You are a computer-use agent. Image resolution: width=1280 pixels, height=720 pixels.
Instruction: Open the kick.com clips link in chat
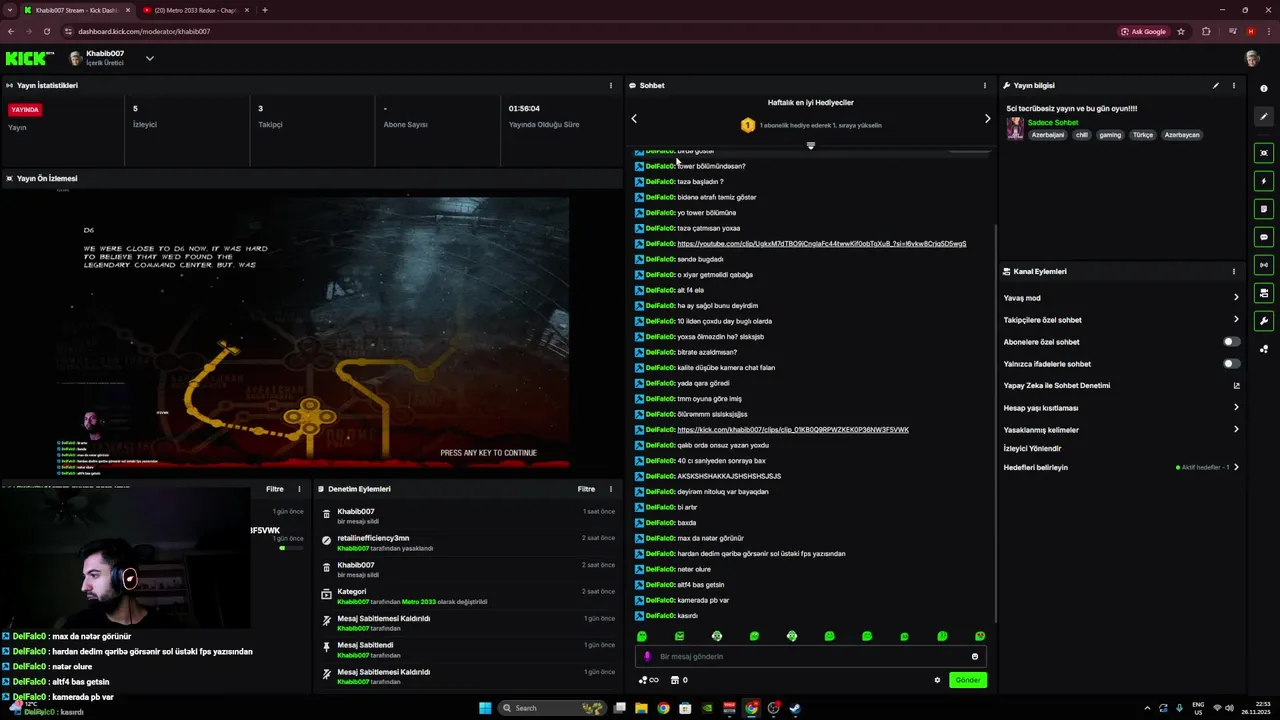(x=793, y=430)
